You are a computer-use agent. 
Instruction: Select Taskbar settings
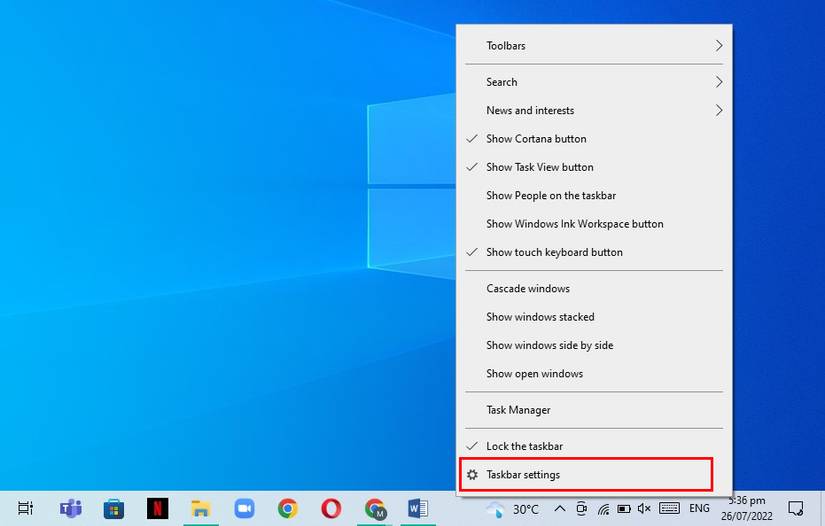523,475
